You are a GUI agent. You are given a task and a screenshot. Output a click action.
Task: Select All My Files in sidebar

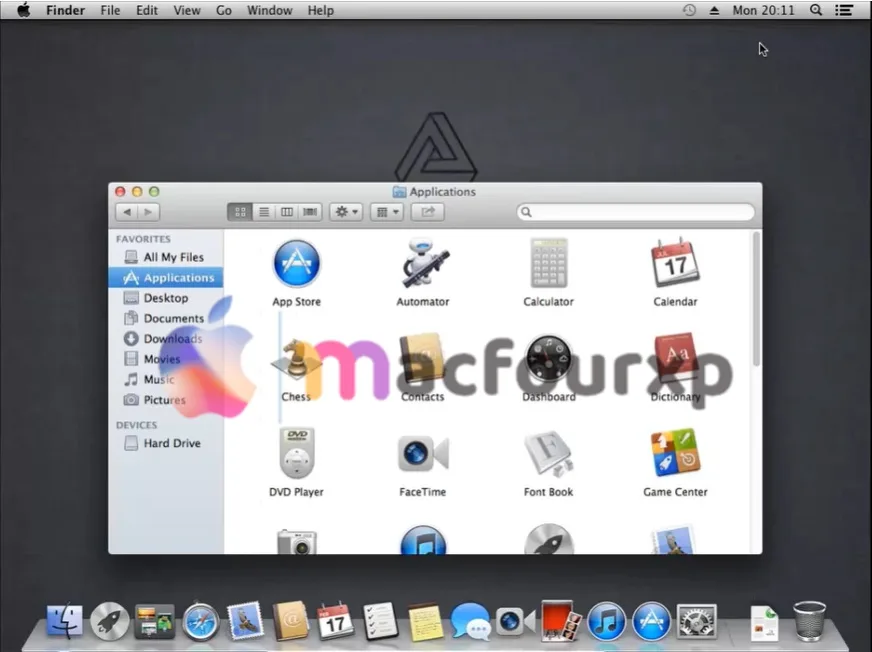[x=166, y=257]
